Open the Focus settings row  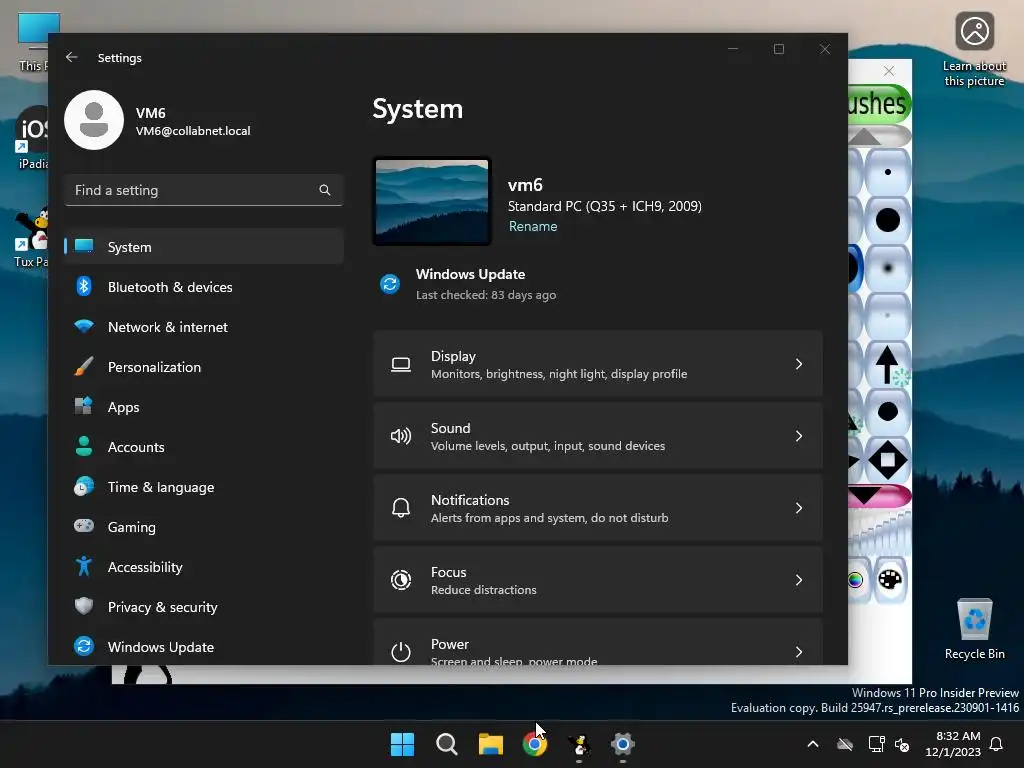click(x=598, y=579)
